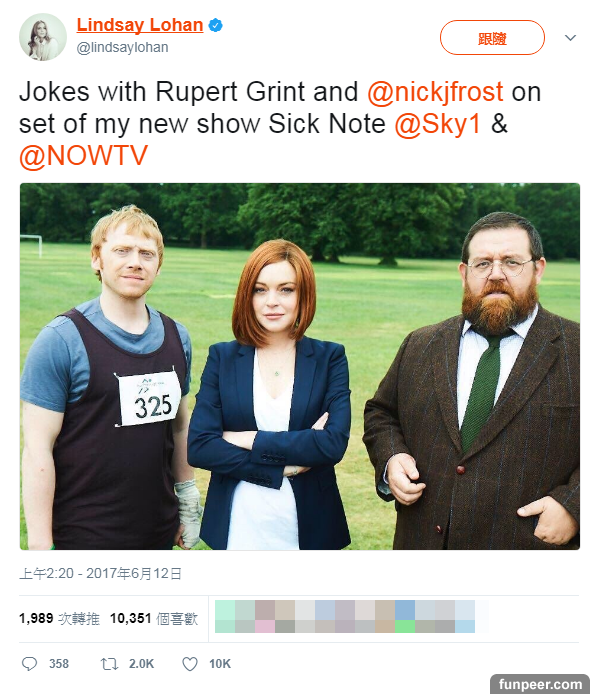Open the @nickjfrost mention

click(435, 92)
